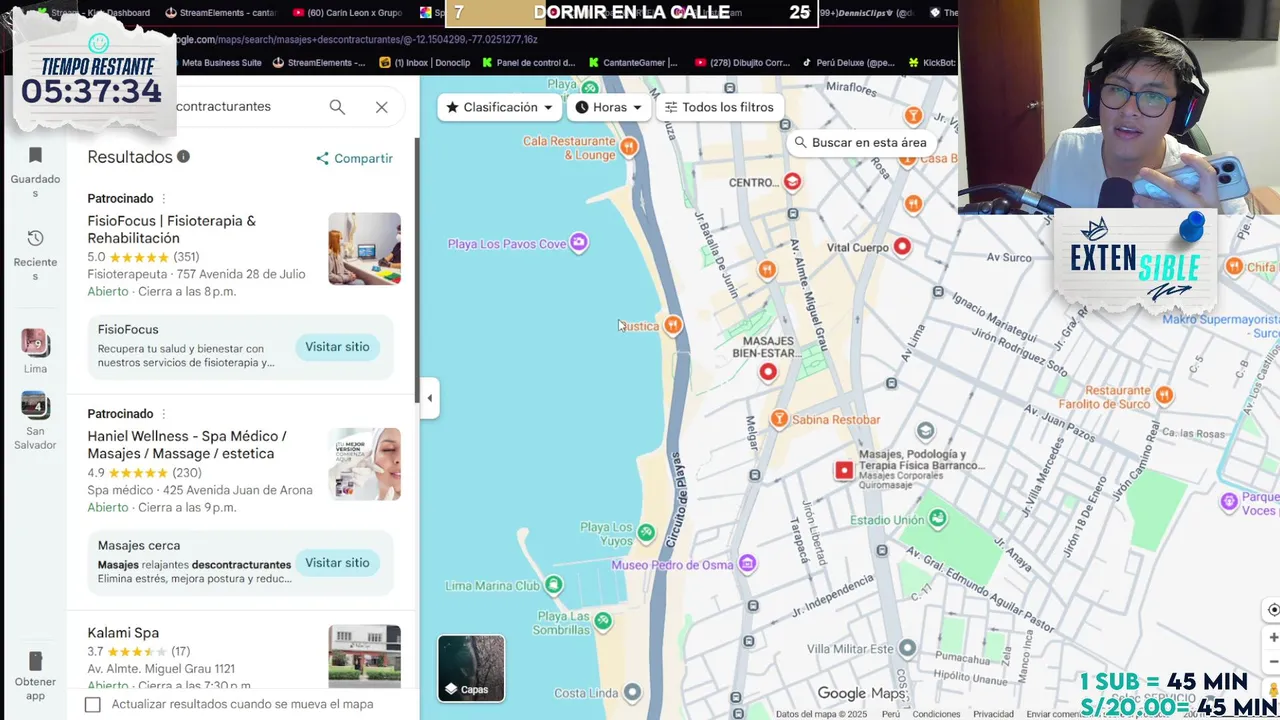The image size is (1280, 720).
Task: Click Buscar en esta área
Action: click(x=860, y=142)
